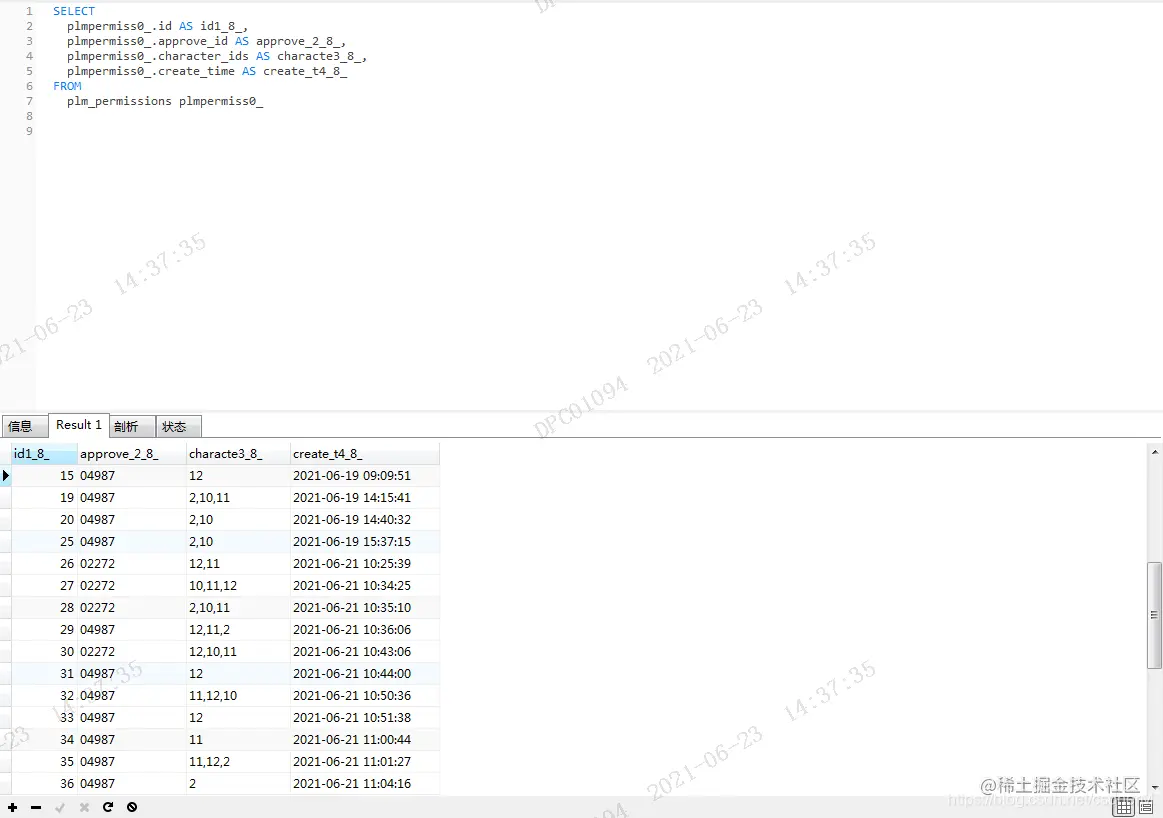Viewport: 1163px width, 818px height.
Task: Click the characte3_8_ column header
Action: [238, 454]
